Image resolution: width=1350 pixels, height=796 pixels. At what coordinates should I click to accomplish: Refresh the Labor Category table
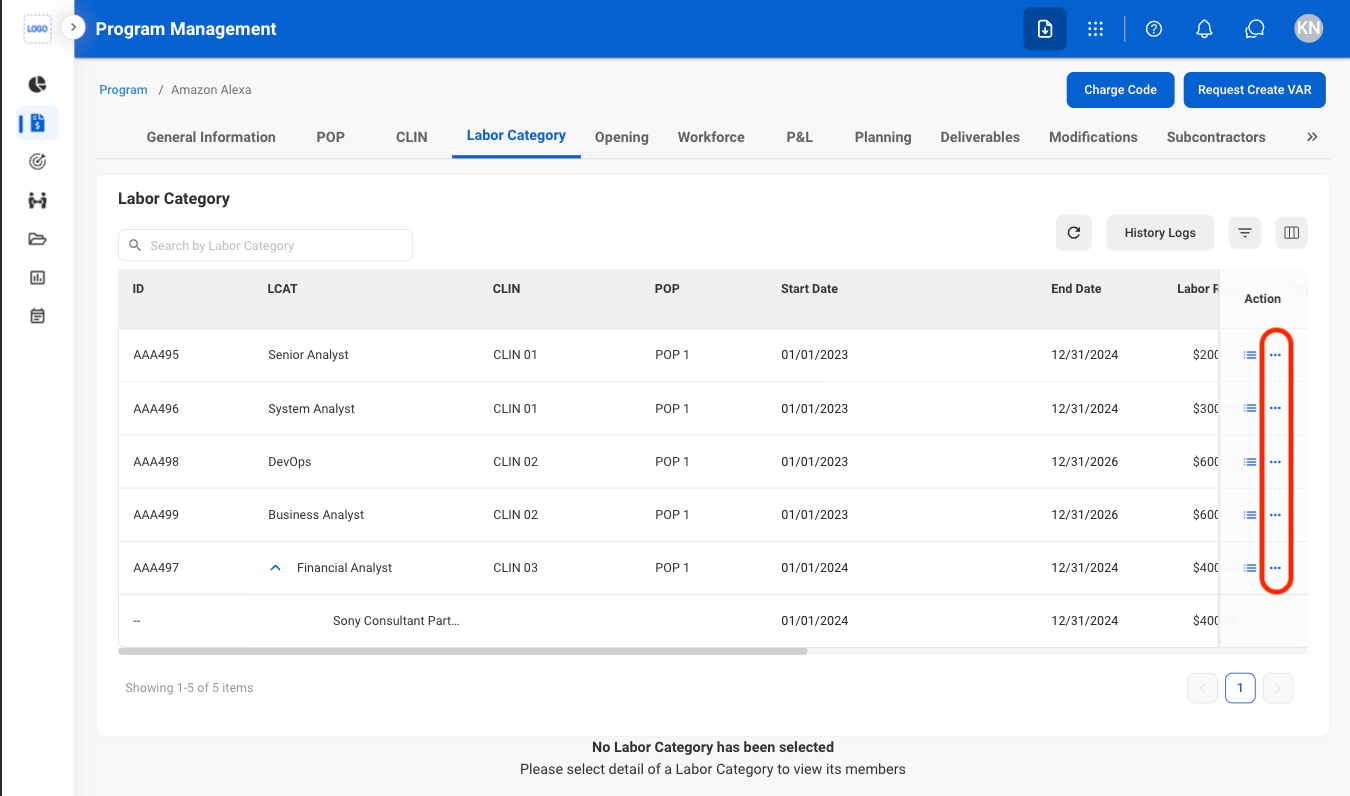[1074, 233]
